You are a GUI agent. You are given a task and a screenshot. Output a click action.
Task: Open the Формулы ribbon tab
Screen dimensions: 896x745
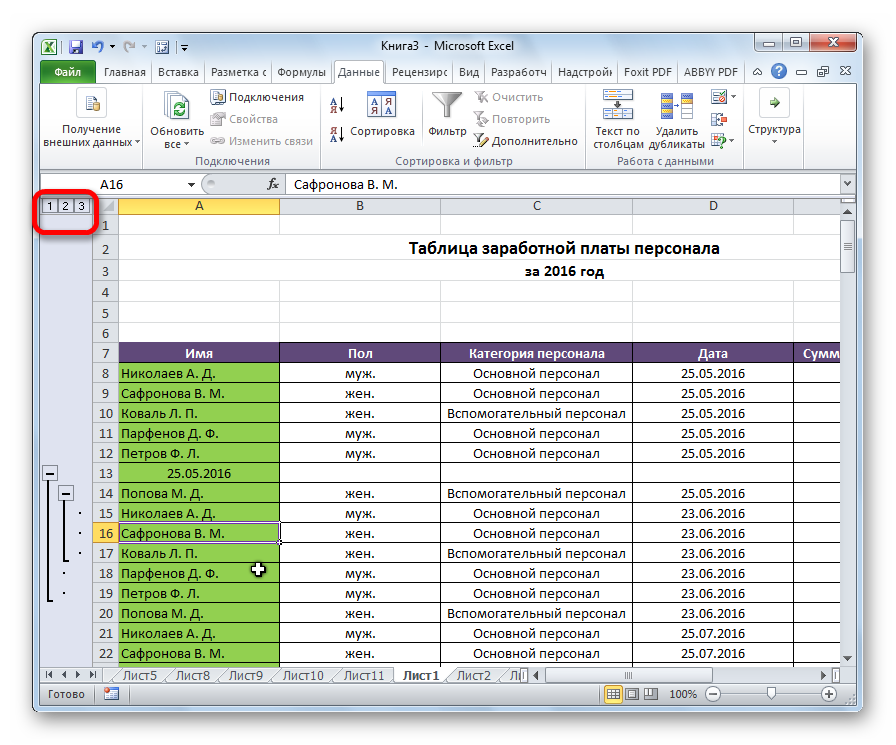pos(301,72)
